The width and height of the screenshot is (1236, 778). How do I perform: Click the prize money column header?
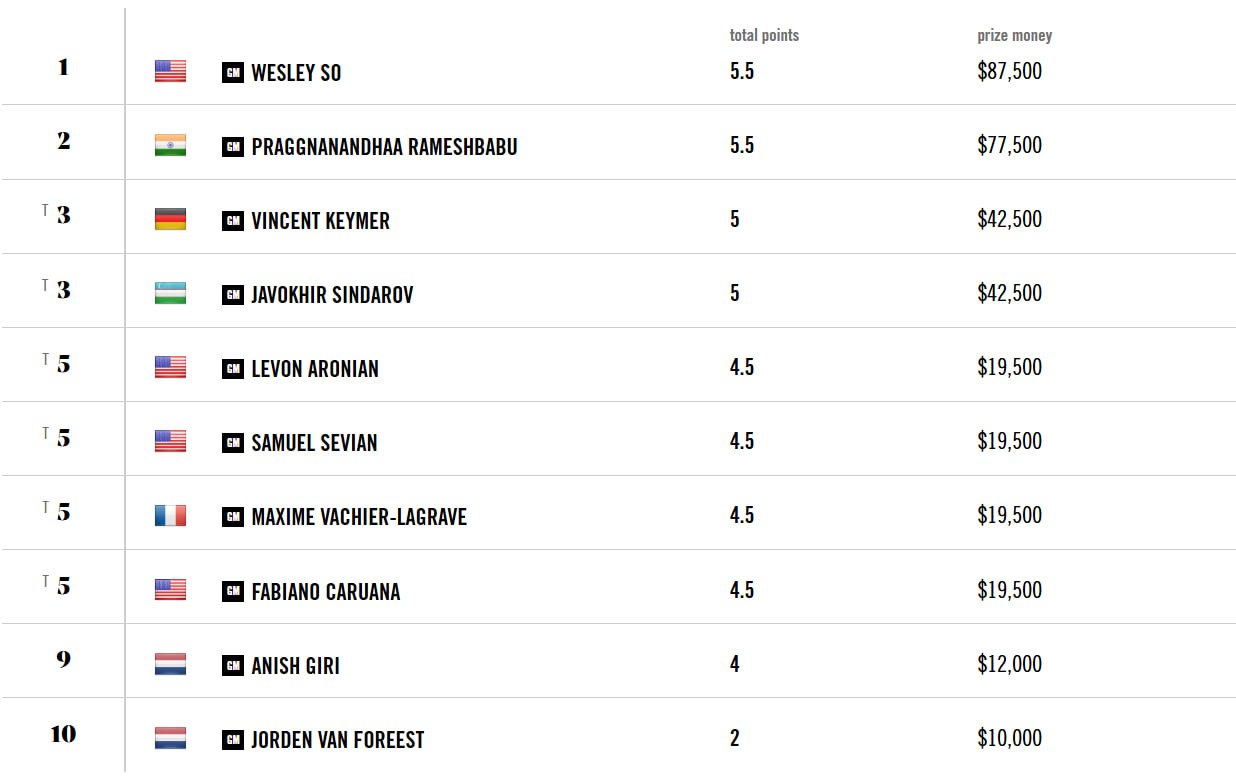1014,36
